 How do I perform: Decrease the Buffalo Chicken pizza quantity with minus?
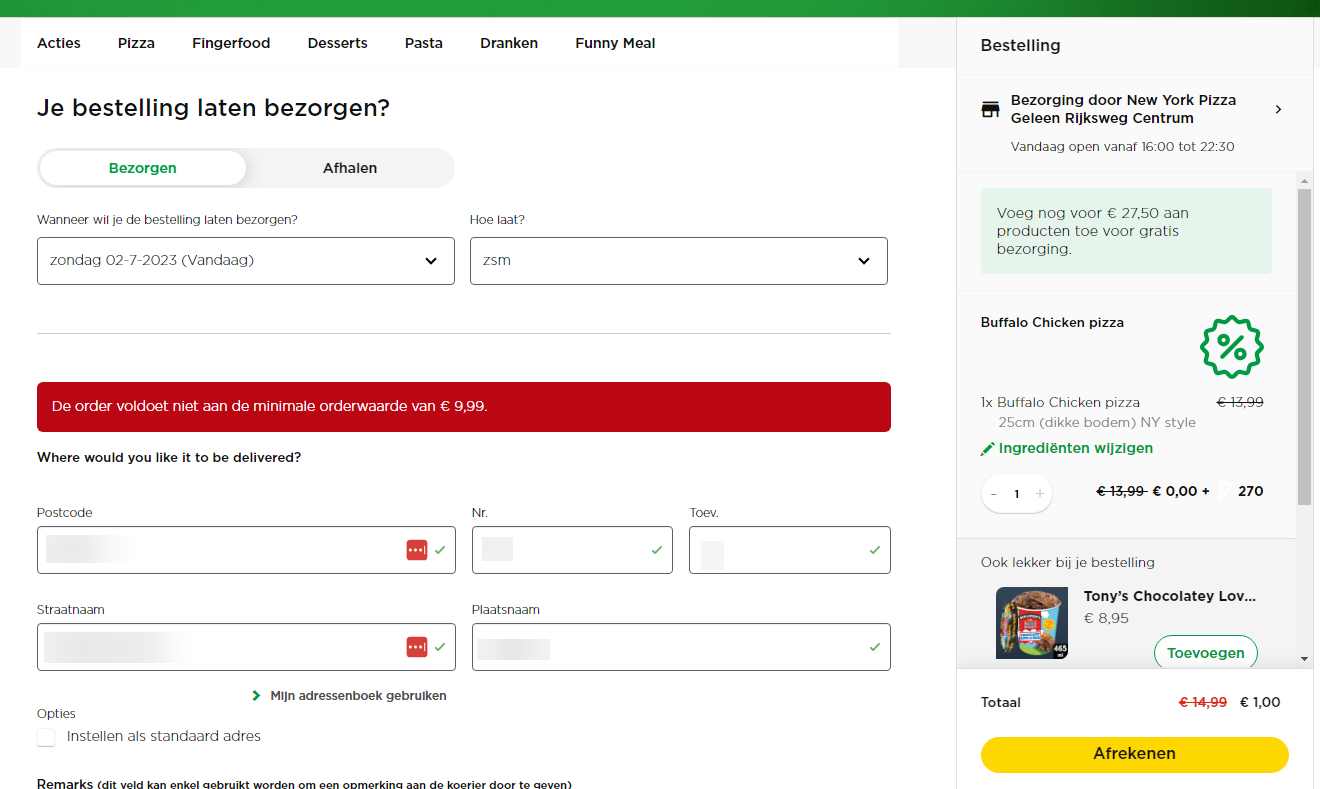coord(994,493)
